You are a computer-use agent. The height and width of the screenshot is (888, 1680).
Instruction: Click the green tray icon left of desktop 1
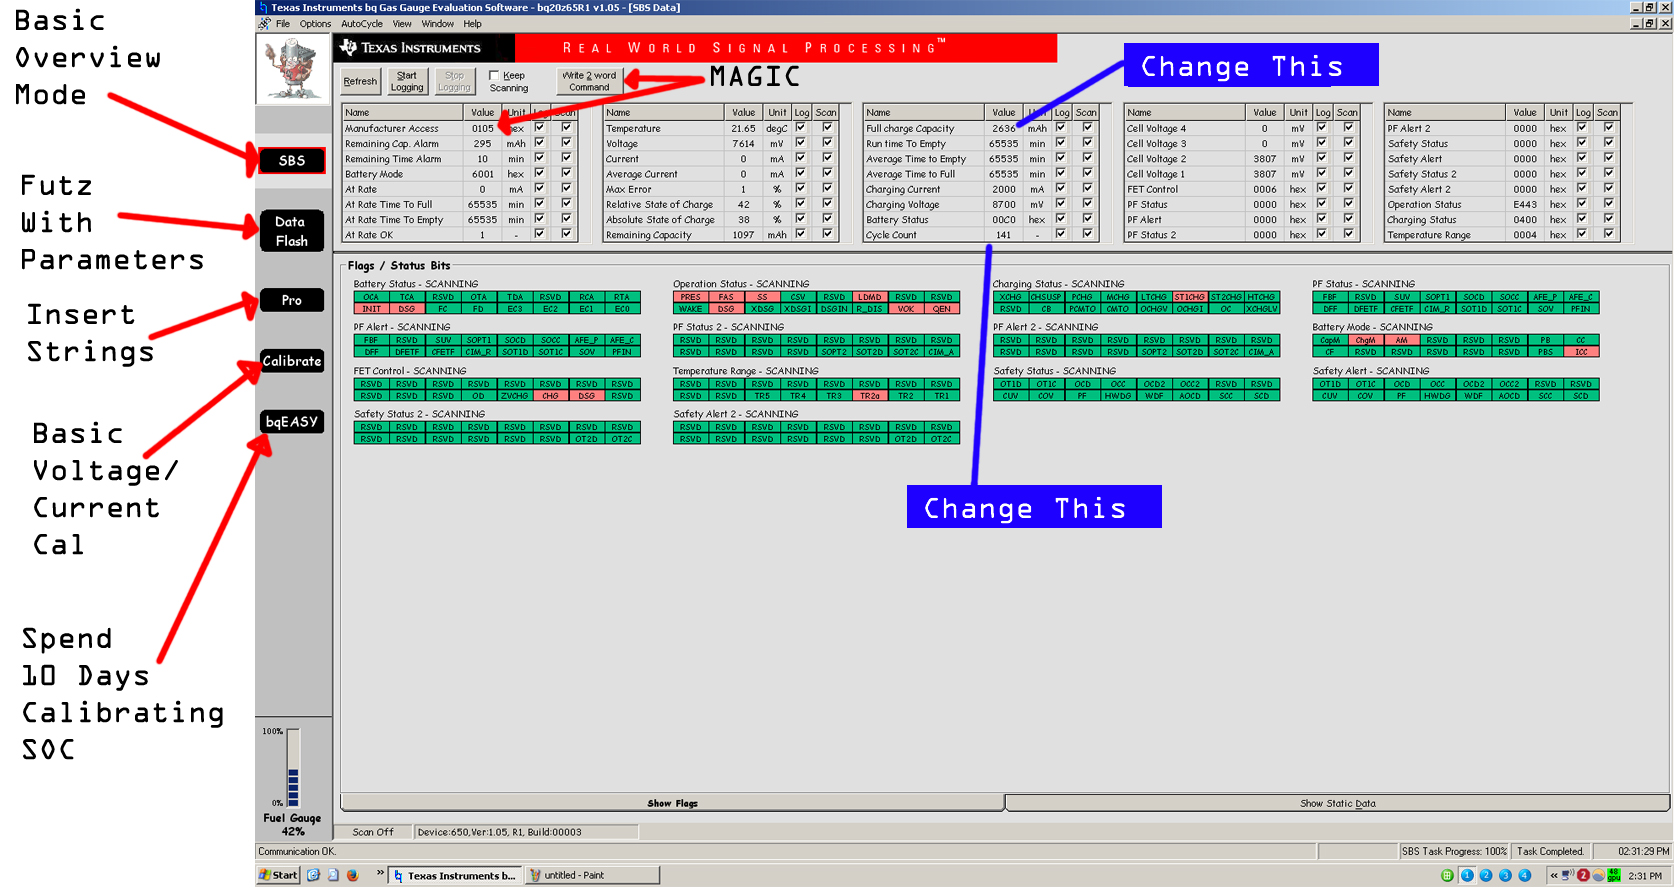[x=1447, y=875]
